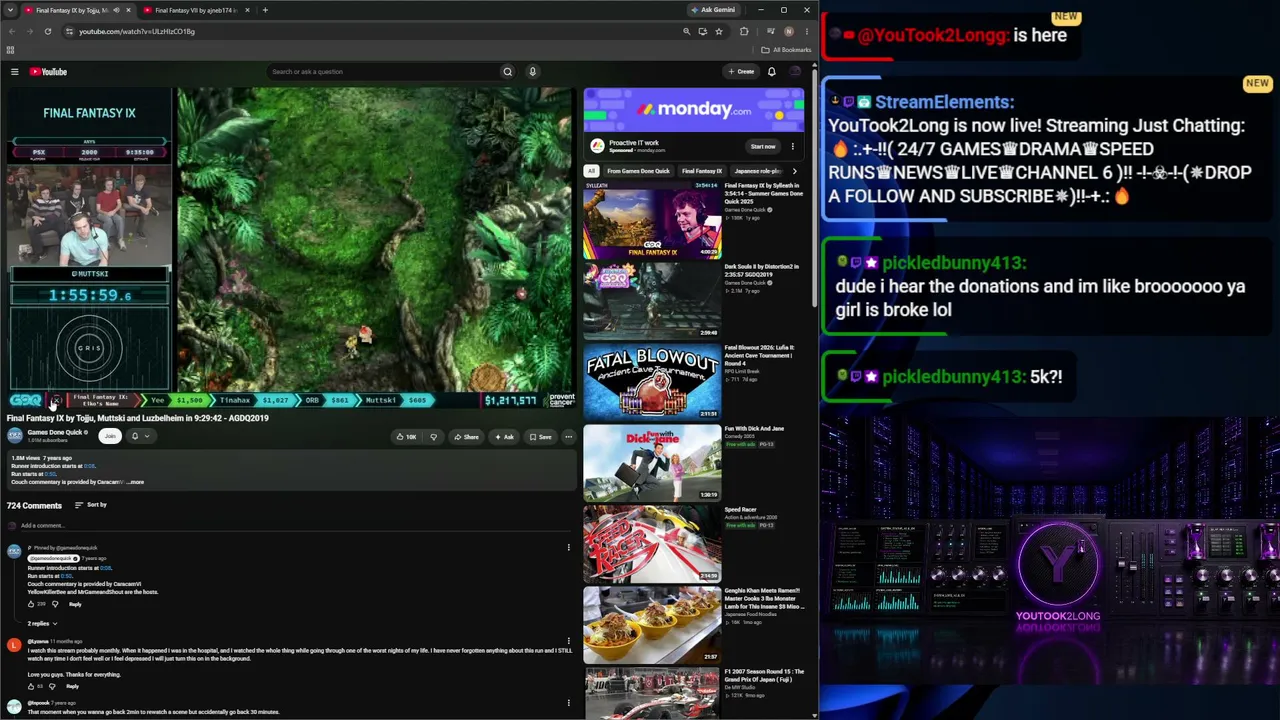The image size is (1280, 720).
Task: Click Start now on monday.com ad
Action: coord(763,146)
